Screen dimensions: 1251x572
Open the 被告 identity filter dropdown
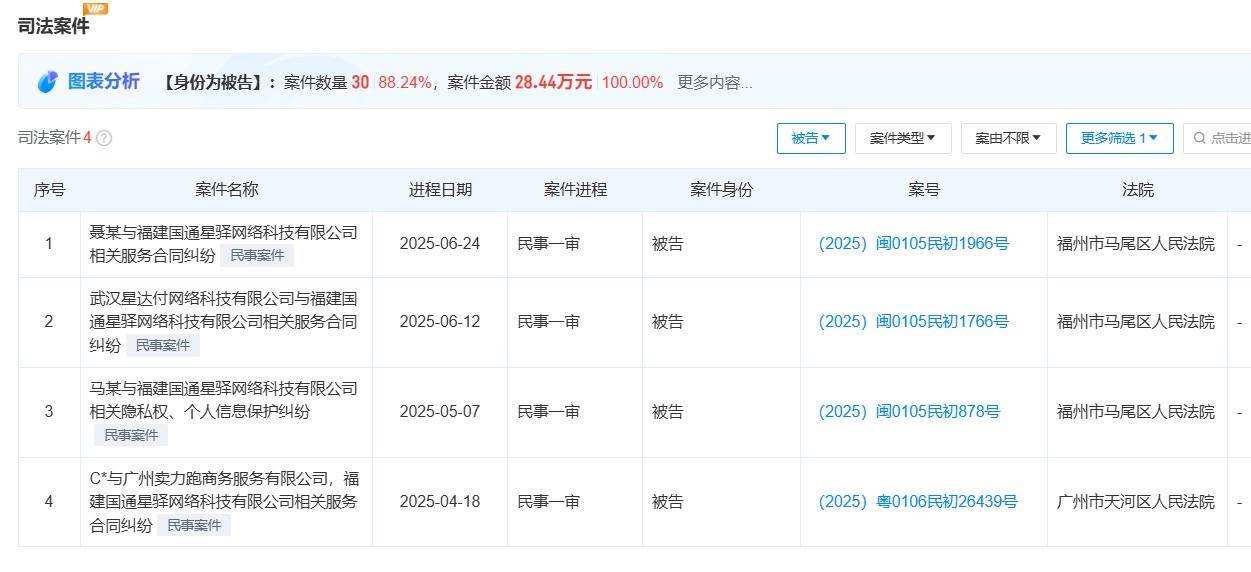tap(810, 138)
